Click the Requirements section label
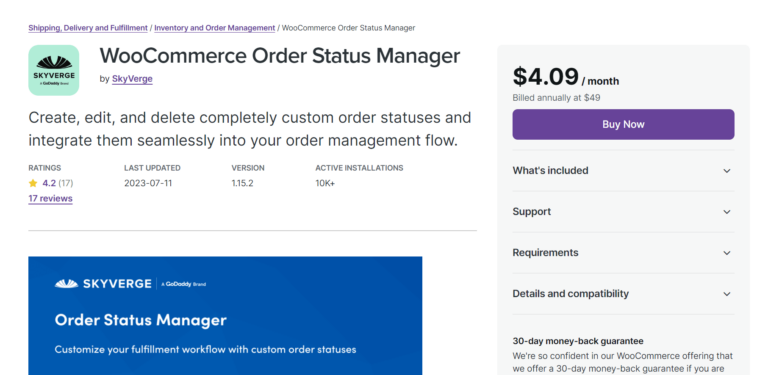This screenshot has height=375, width=768. [545, 253]
